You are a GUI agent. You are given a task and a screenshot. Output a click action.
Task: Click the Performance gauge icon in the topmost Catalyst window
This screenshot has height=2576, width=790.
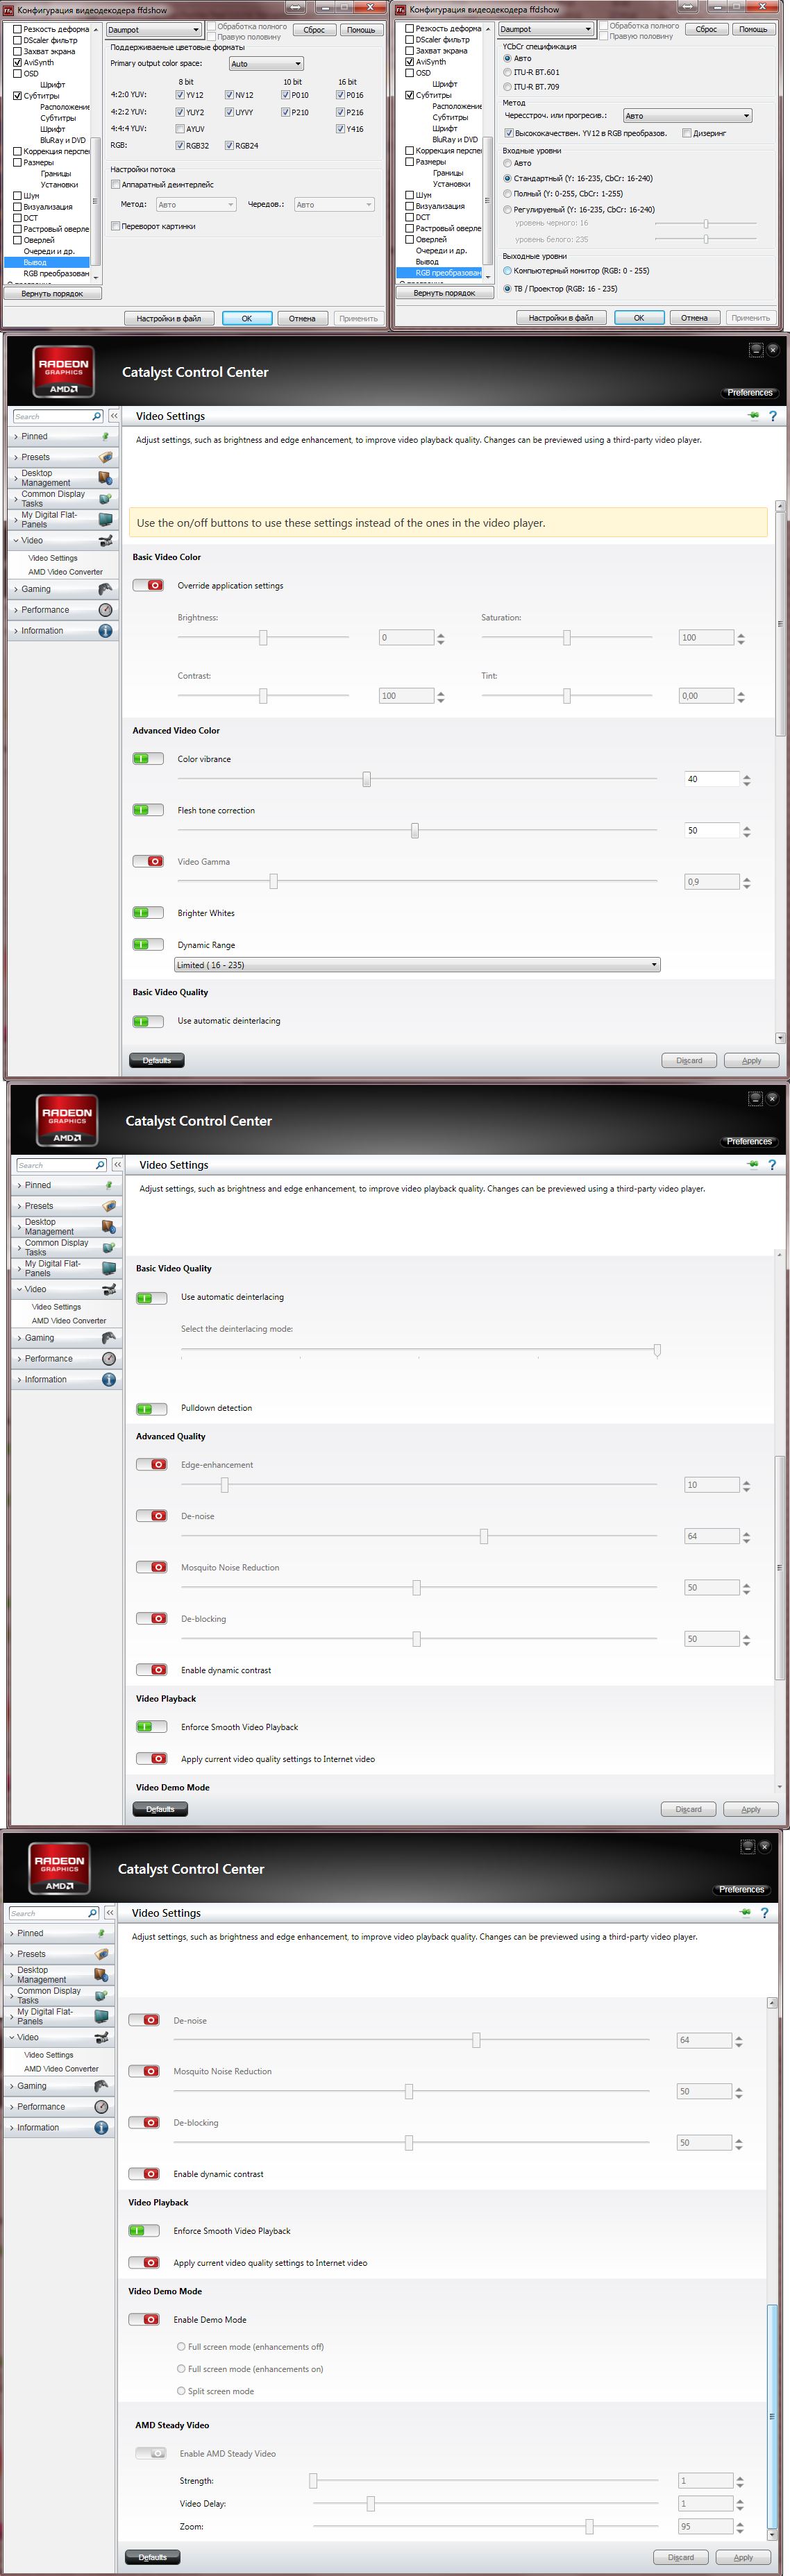click(x=105, y=610)
